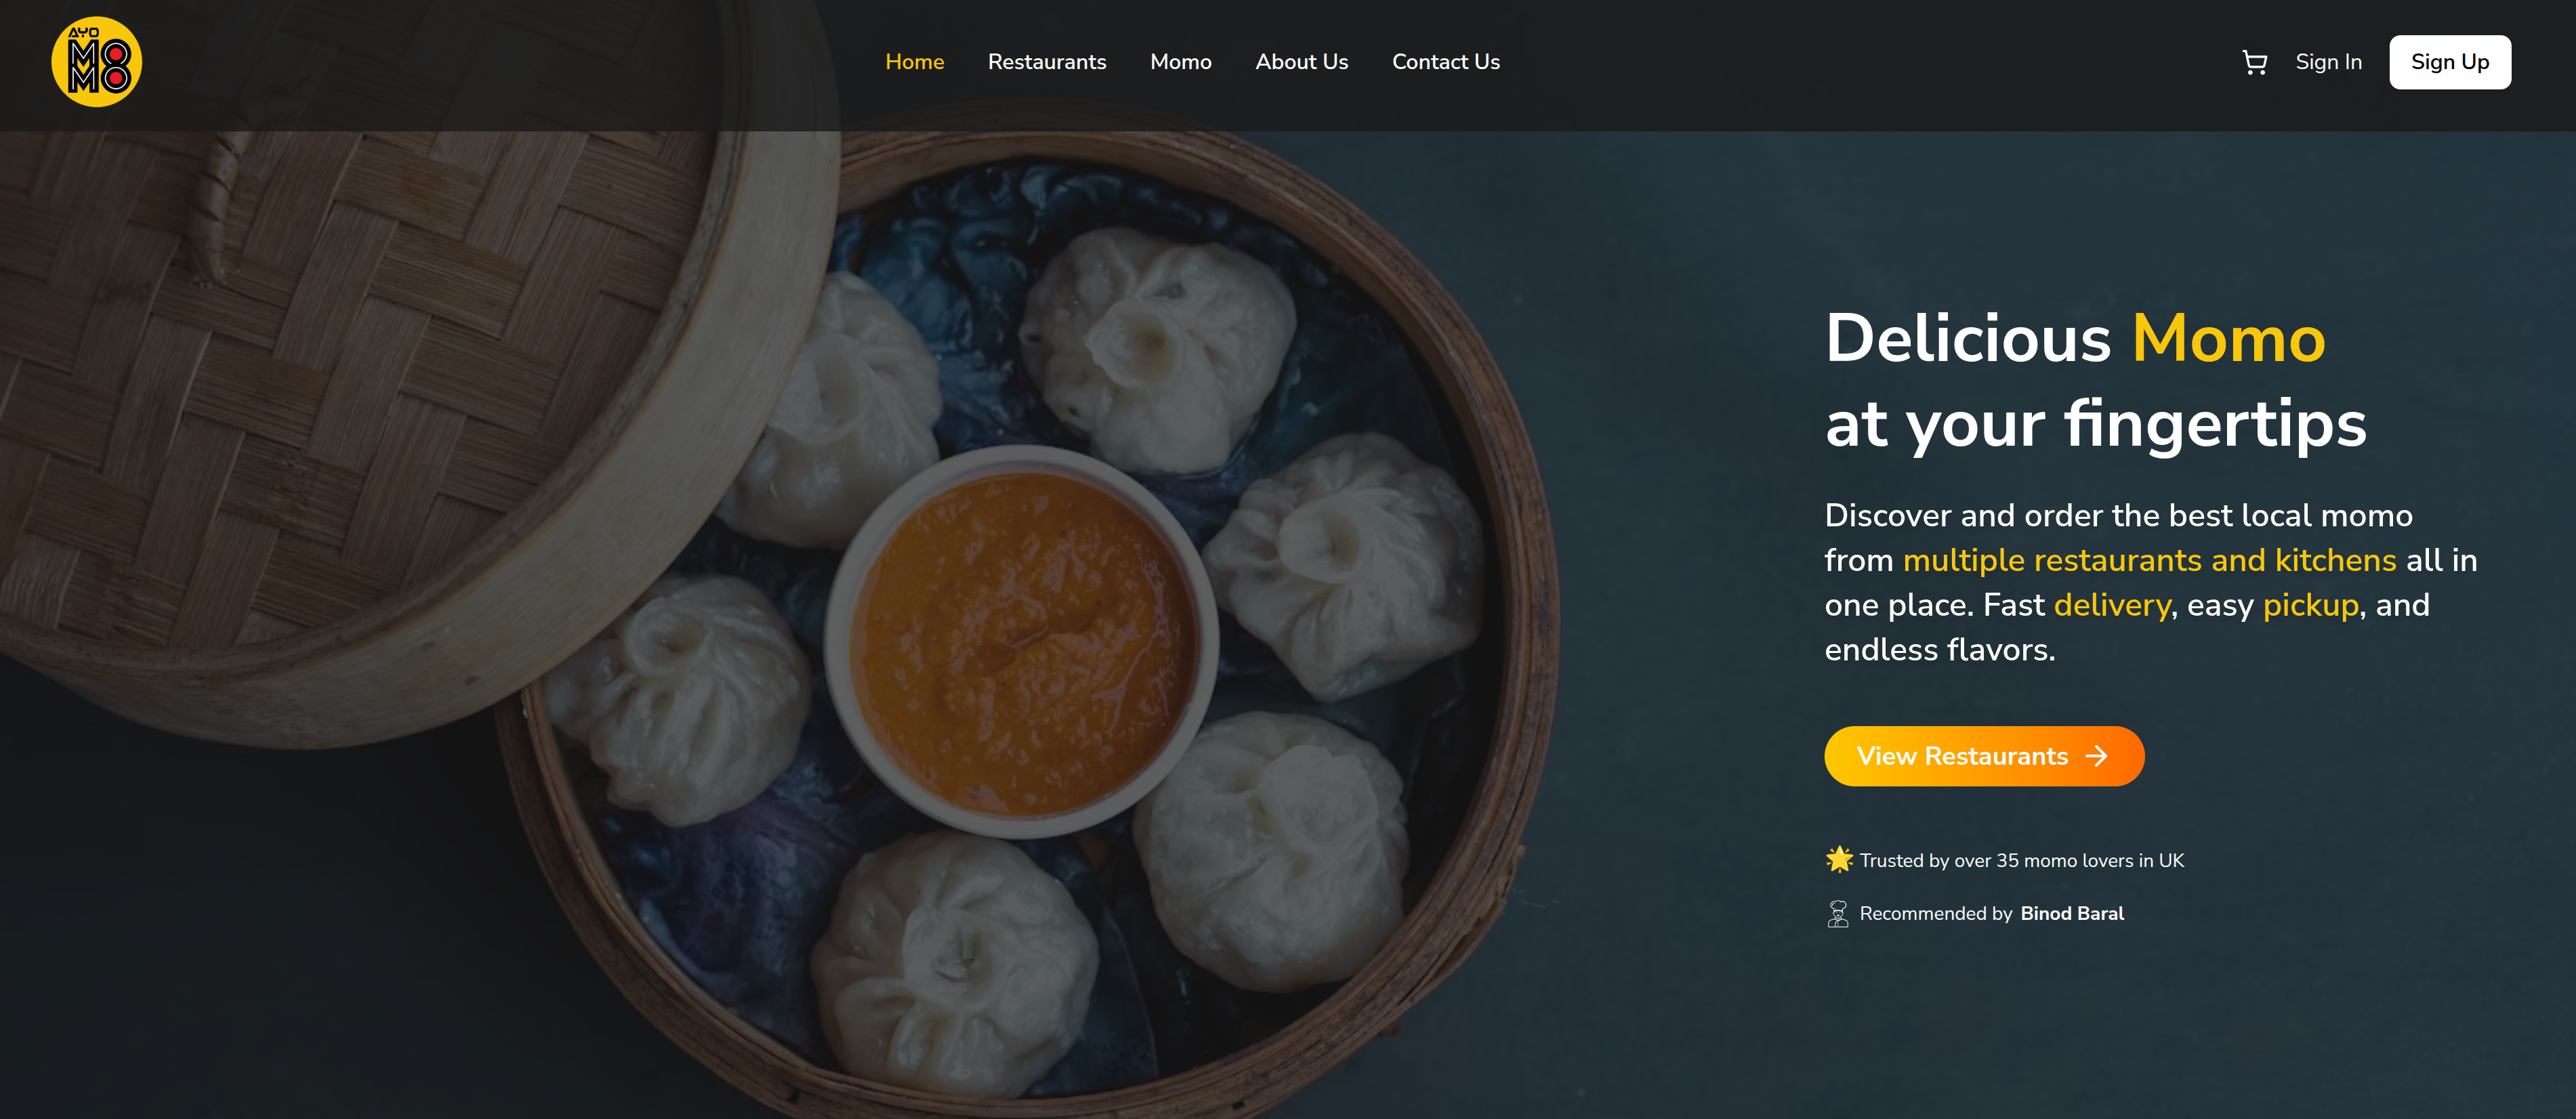Select the Momo menu item
Image resolution: width=2576 pixels, height=1119 pixels.
point(1180,62)
